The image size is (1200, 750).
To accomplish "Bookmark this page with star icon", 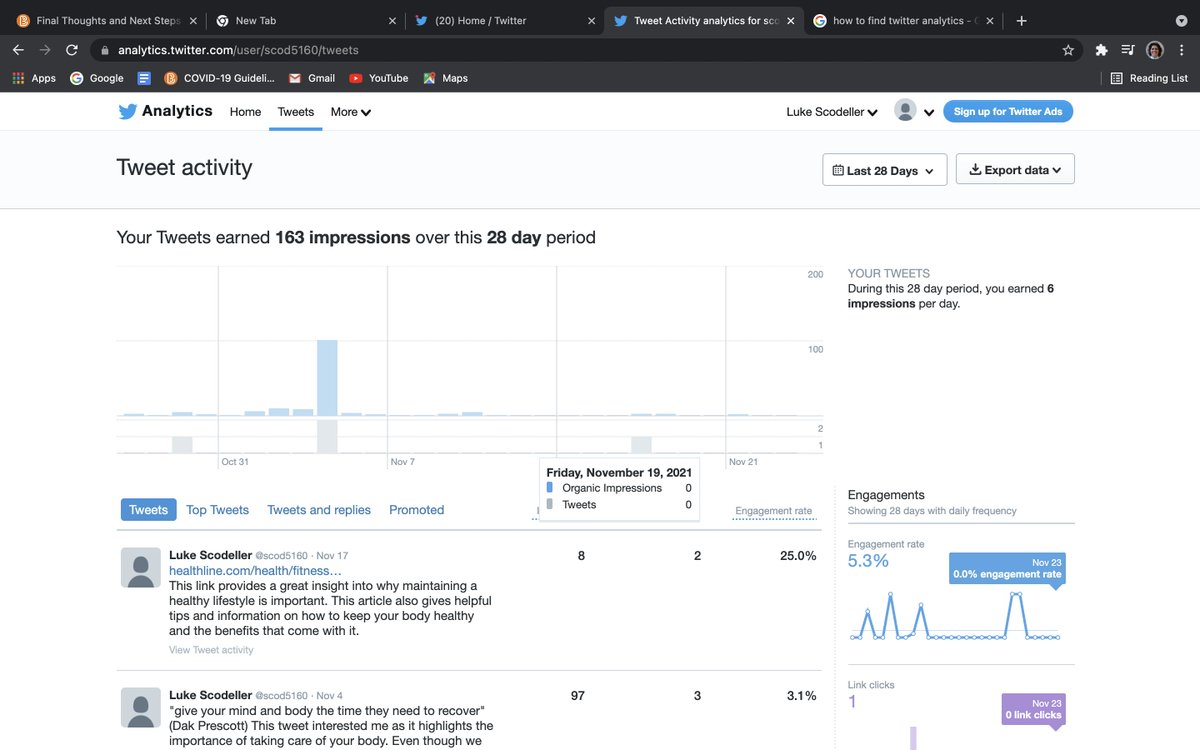I will 1068,50.
